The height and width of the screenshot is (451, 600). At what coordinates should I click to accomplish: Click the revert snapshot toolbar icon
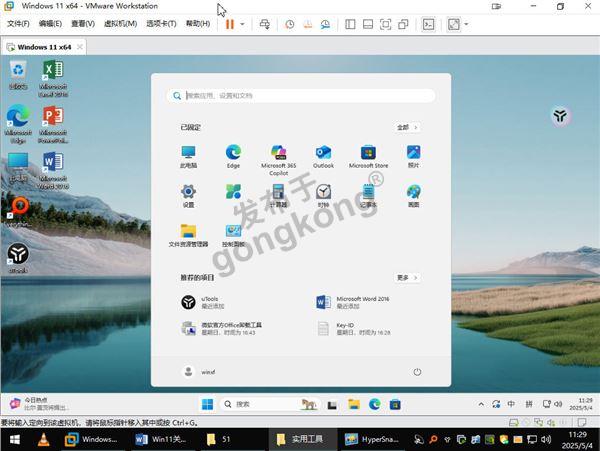point(308,24)
